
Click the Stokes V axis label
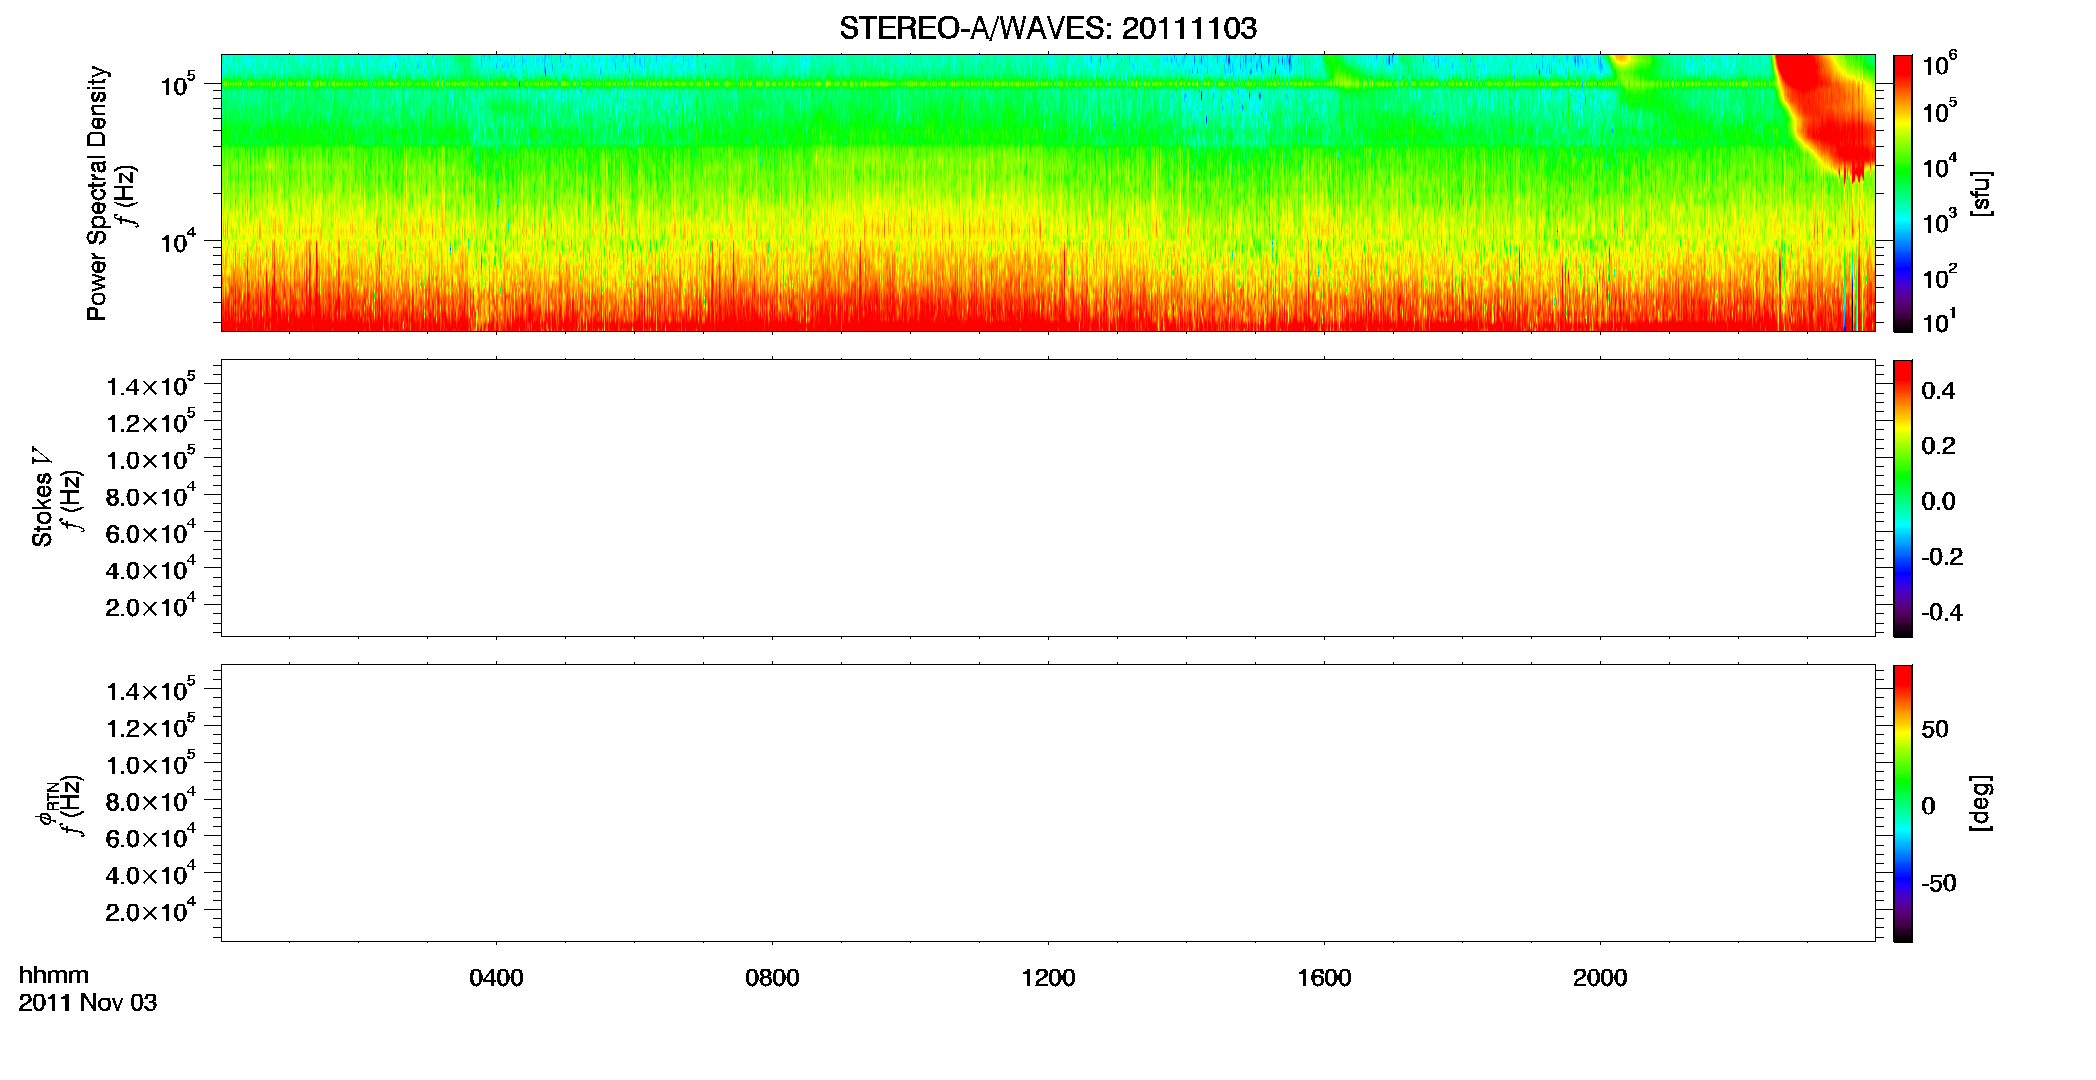point(42,497)
